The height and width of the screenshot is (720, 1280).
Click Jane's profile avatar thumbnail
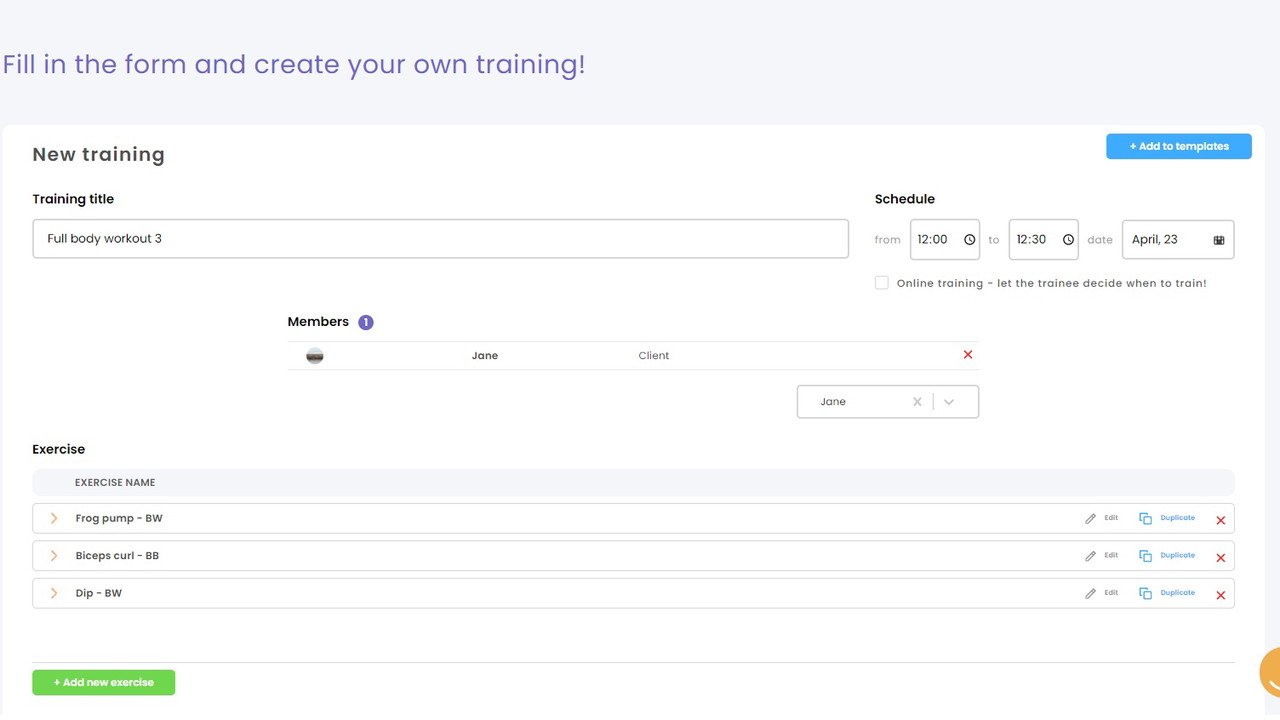point(315,356)
